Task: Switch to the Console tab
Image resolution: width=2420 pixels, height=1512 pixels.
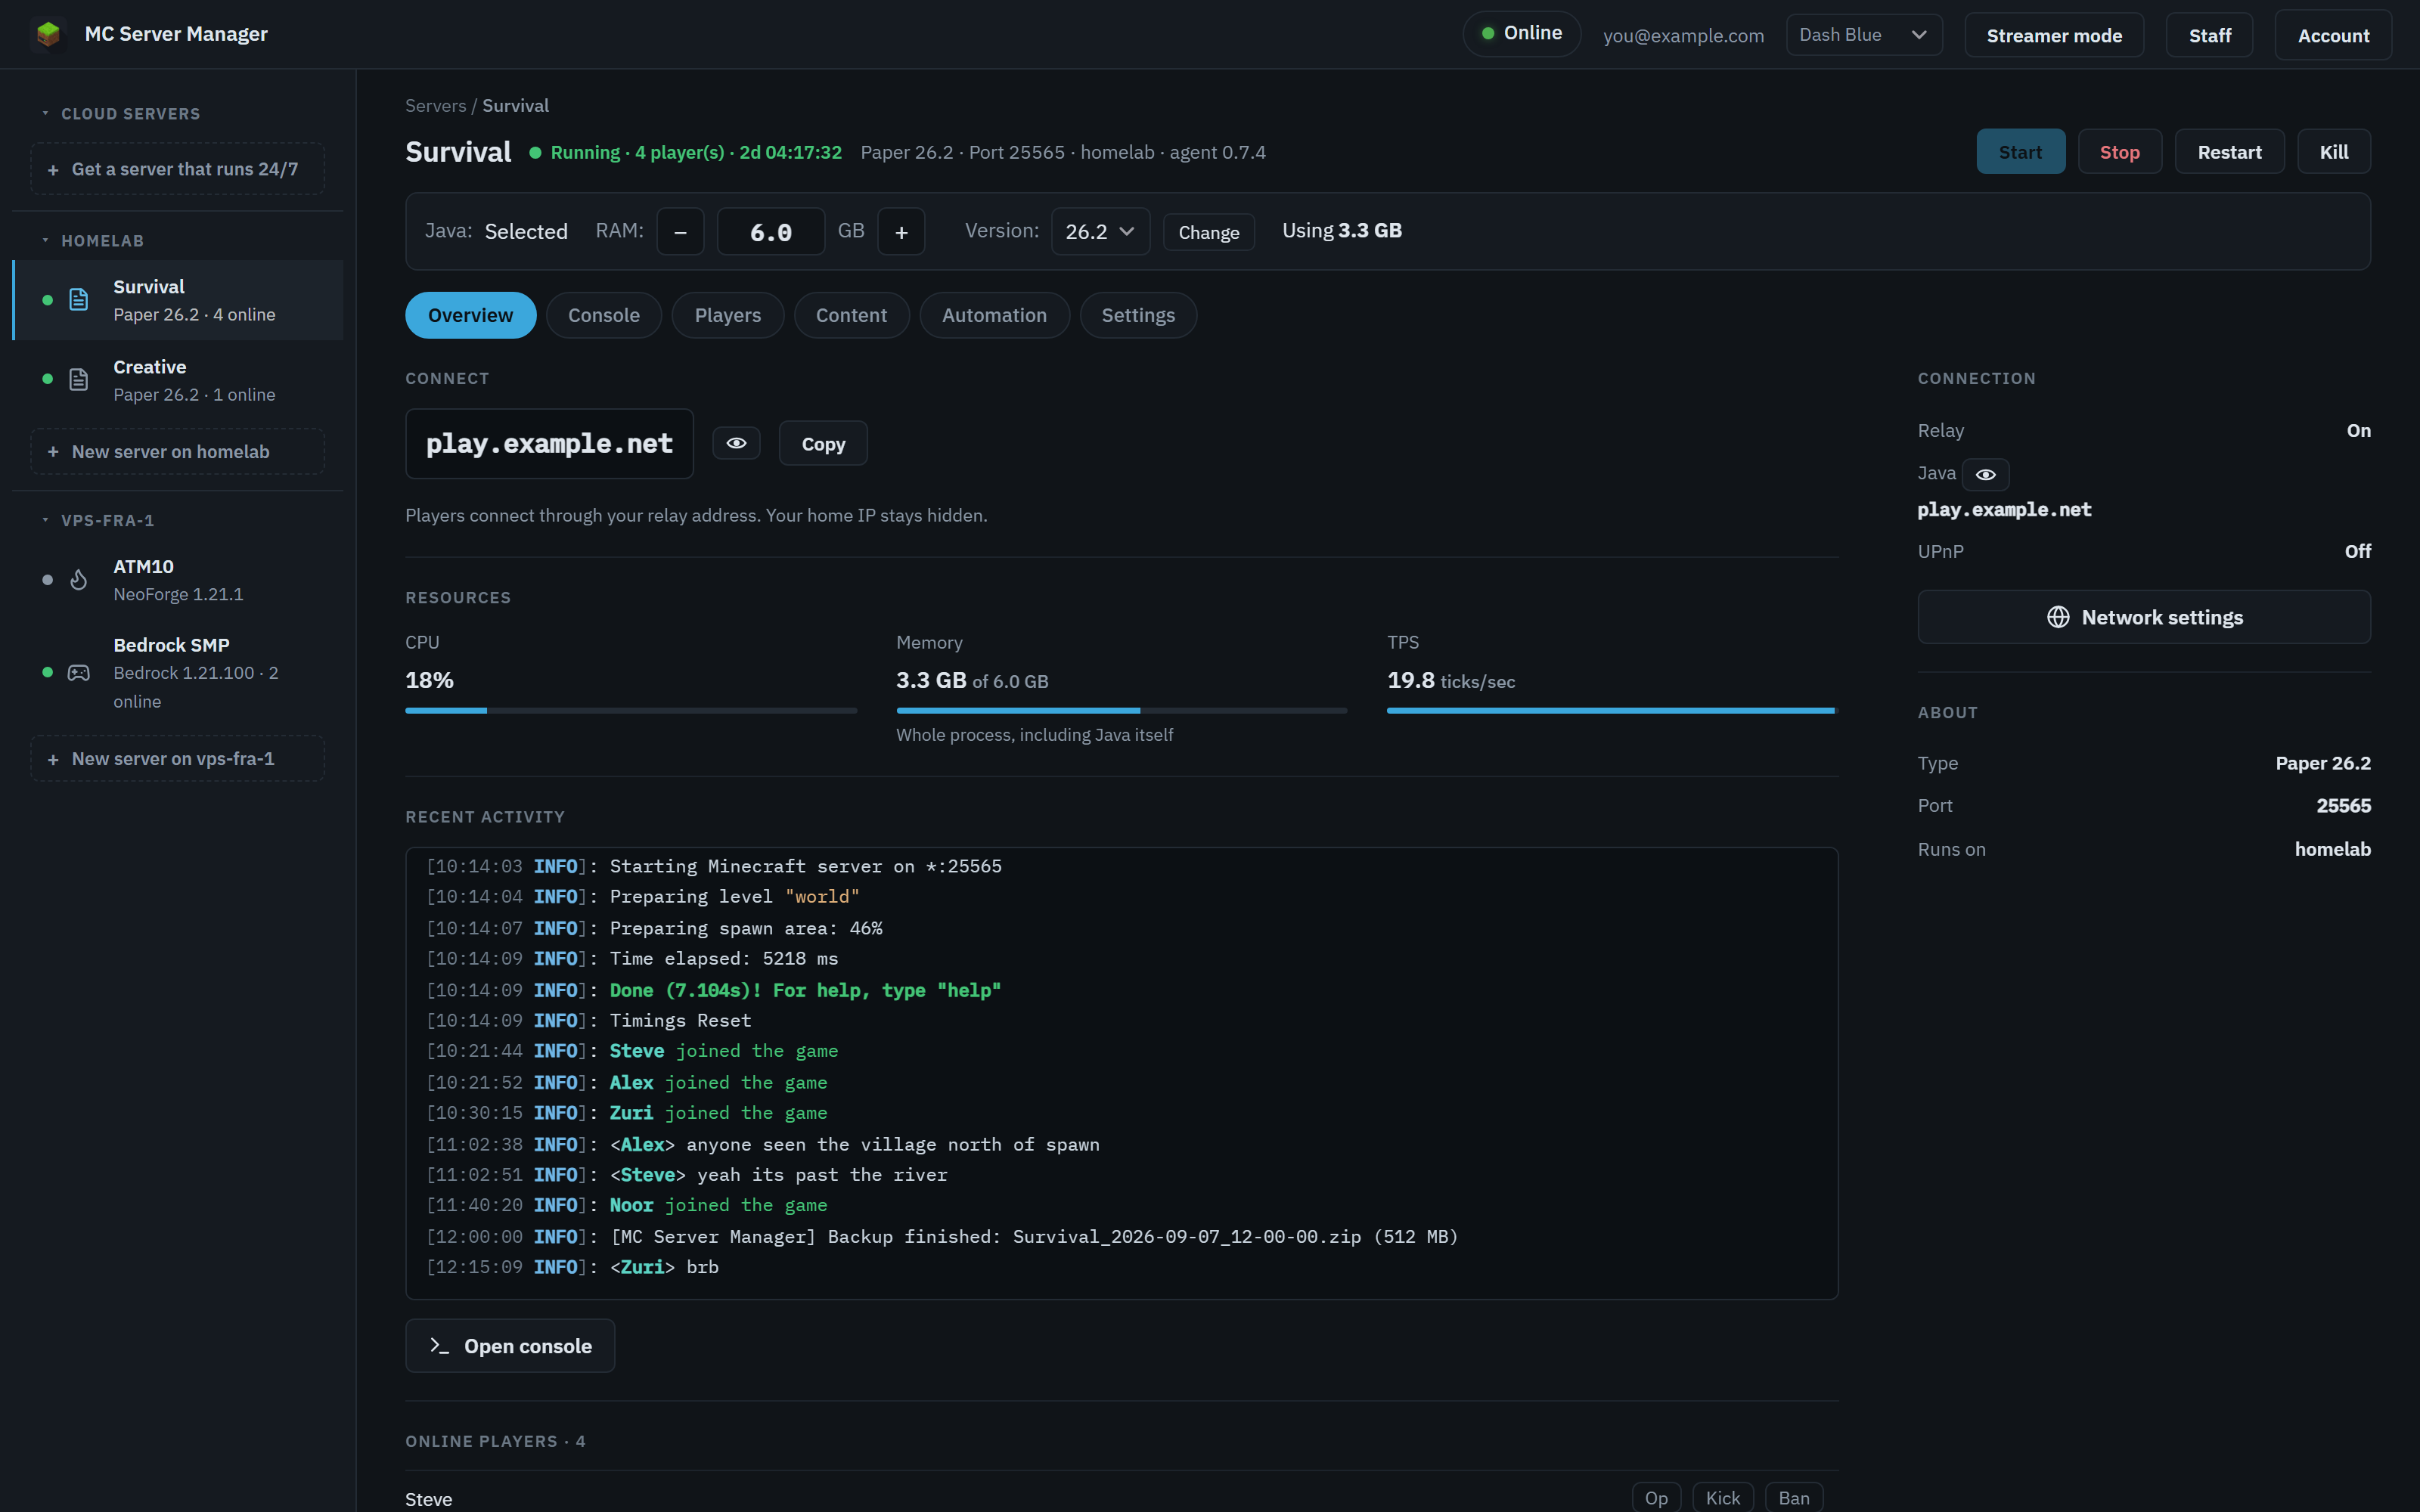Action: pos(604,315)
